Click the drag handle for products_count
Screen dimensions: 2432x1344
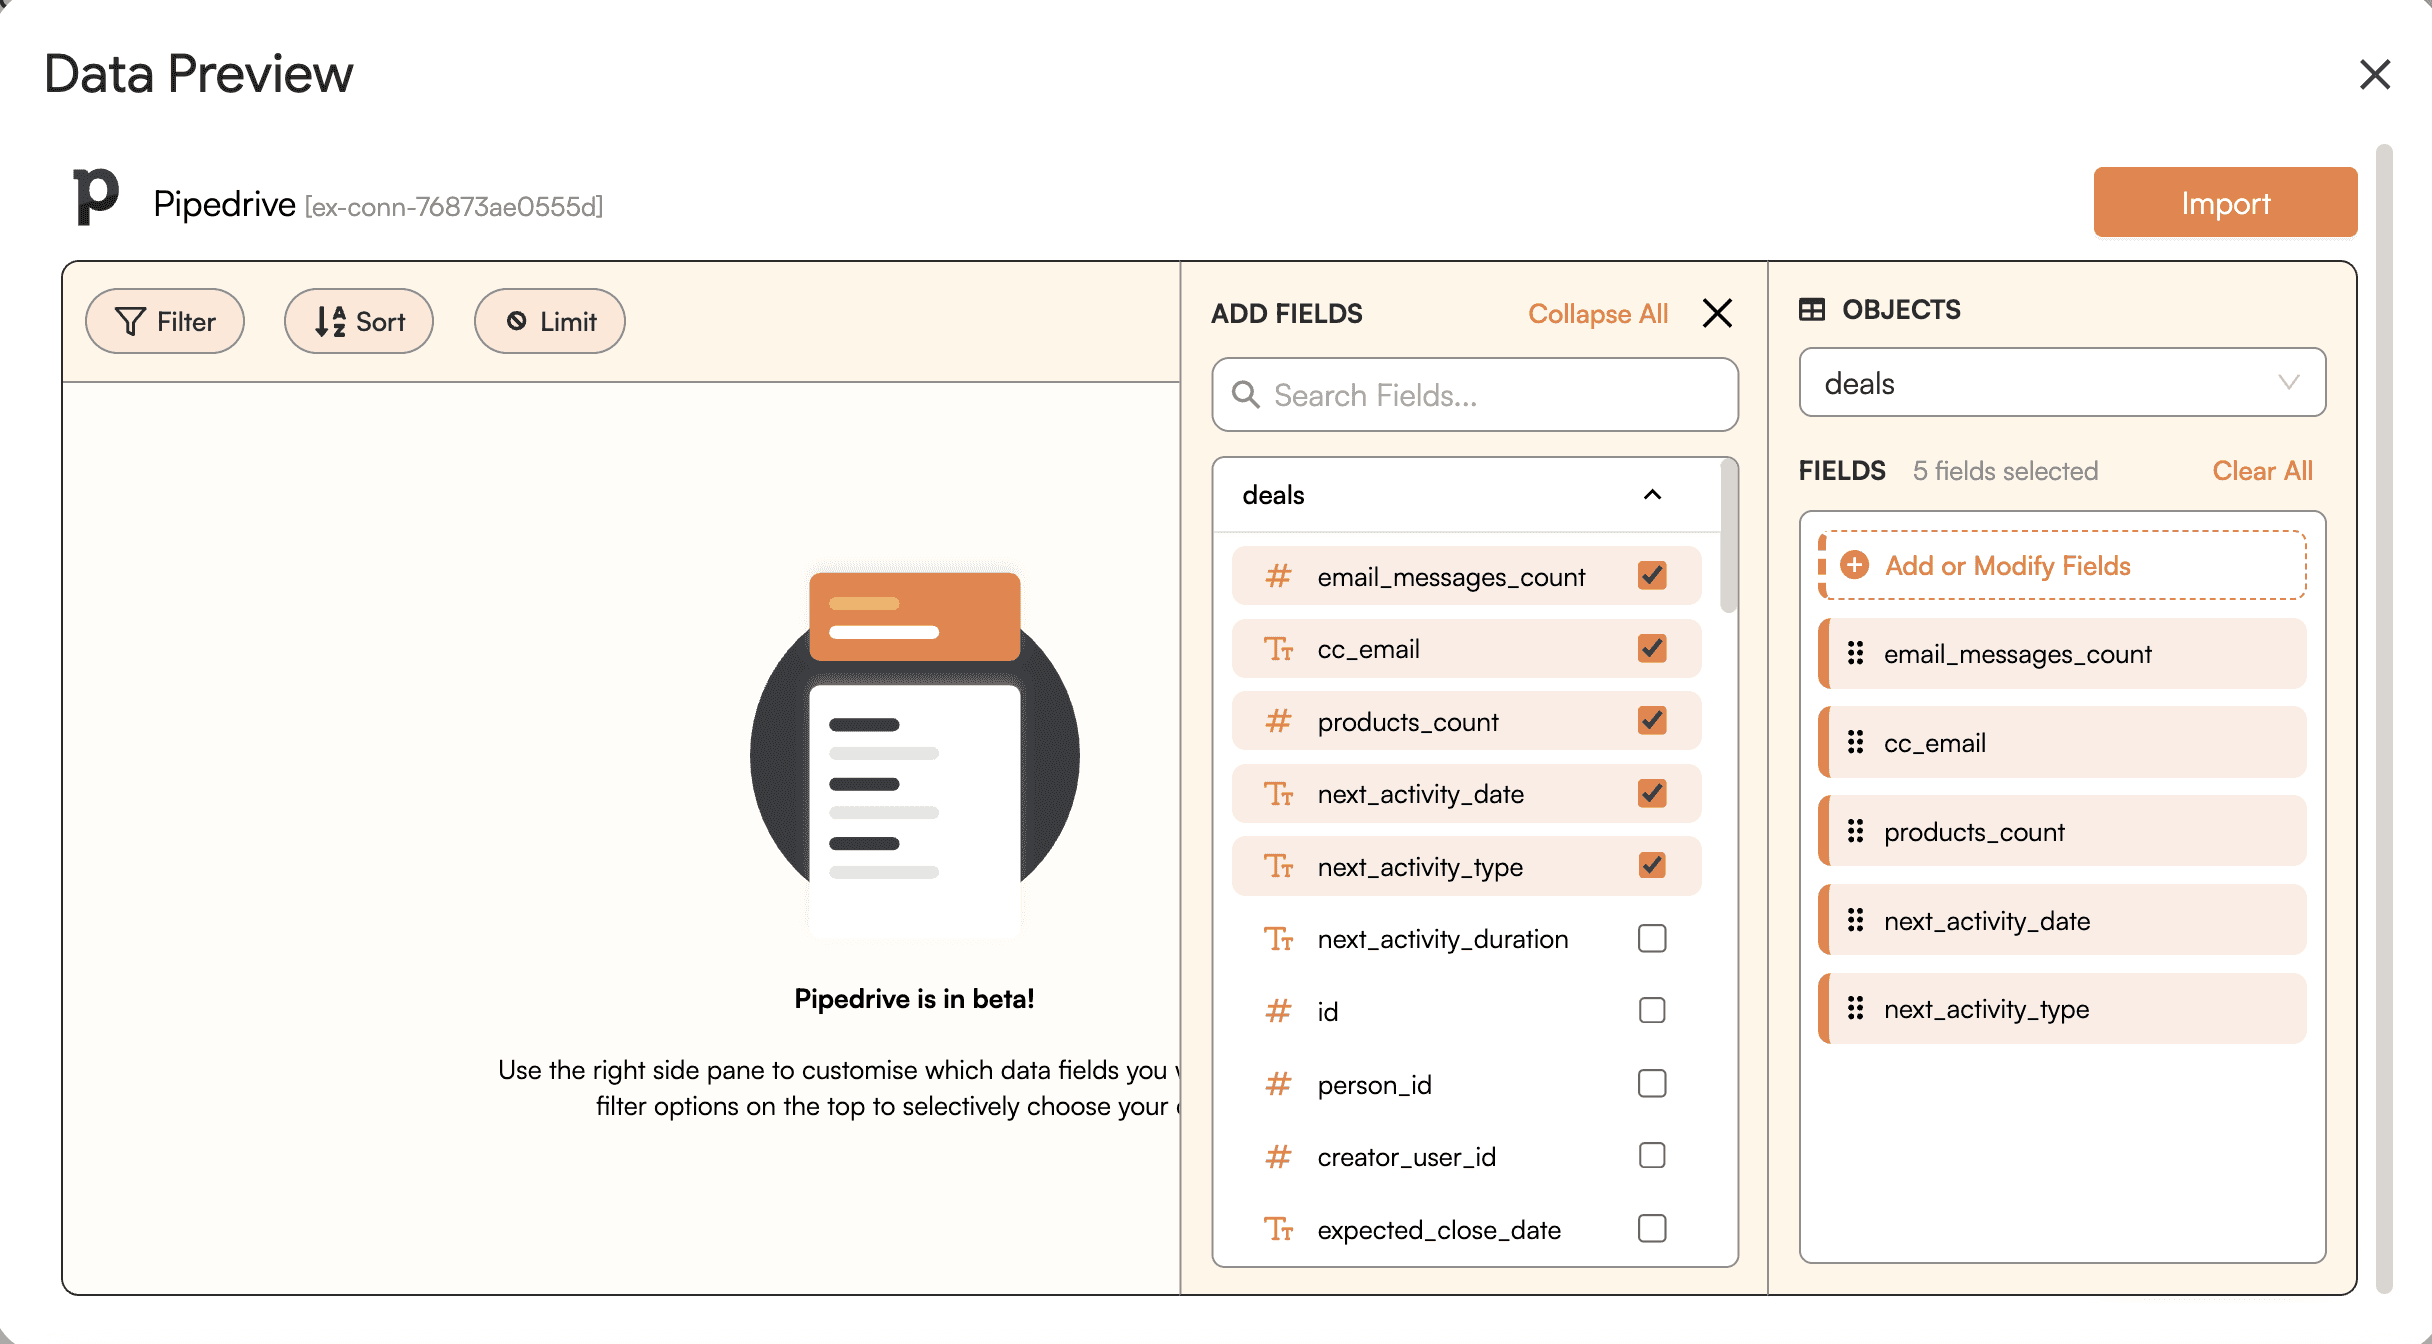tap(1855, 831)
